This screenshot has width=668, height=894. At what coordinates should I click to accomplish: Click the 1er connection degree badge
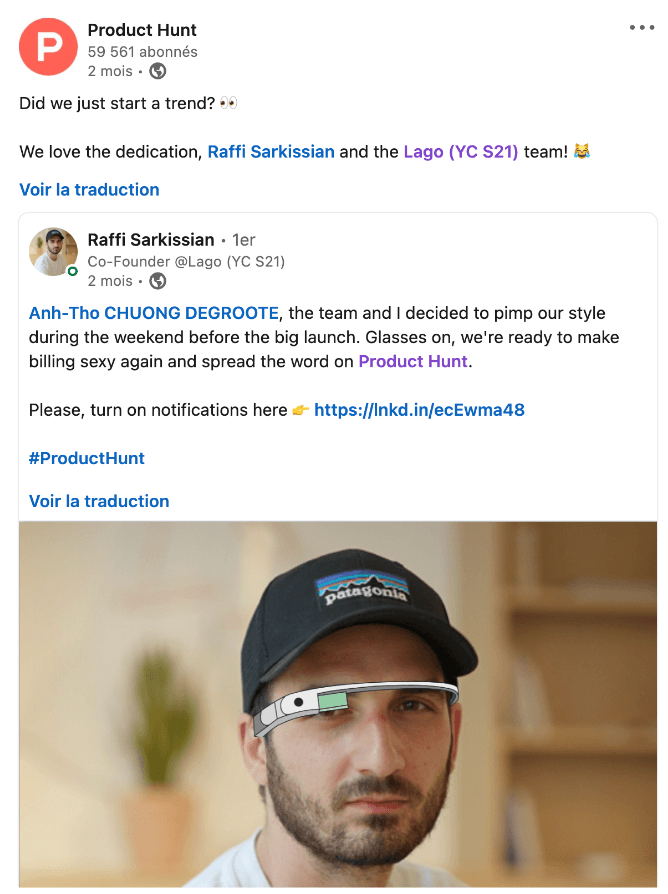click(x=244, y=240)
